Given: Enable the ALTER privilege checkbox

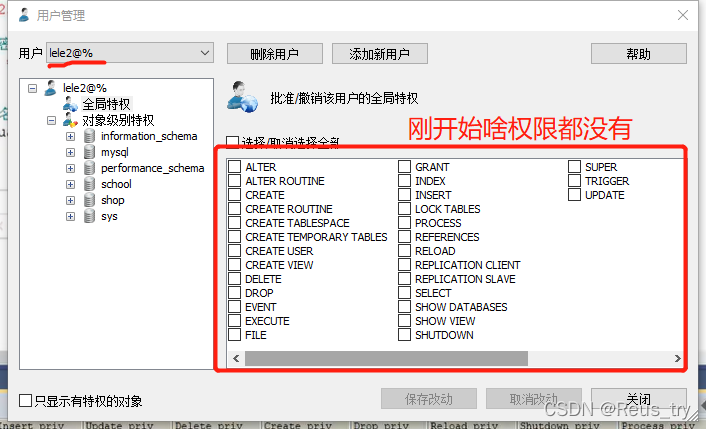Looking at the screenshot, I should (235, 167).
